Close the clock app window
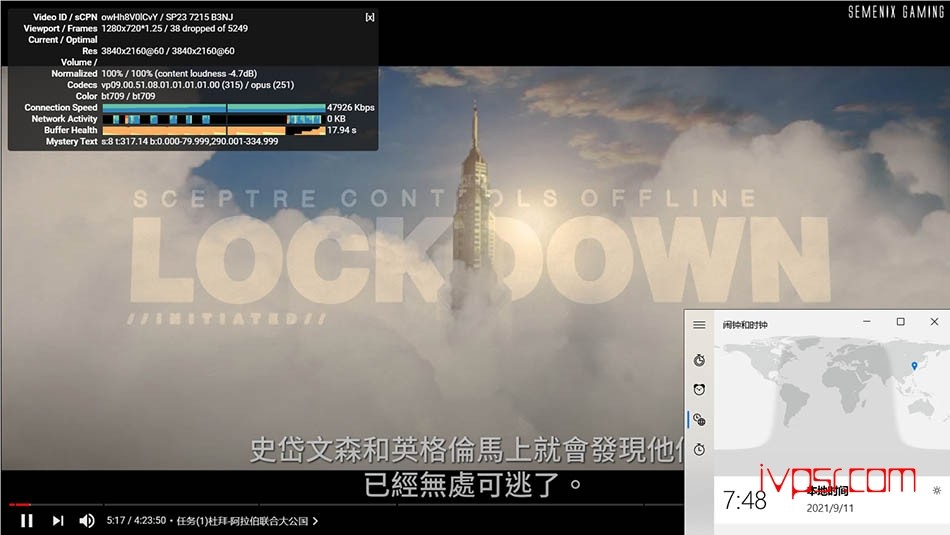This screenshot has width=950, height=535. tap(934, 322)
